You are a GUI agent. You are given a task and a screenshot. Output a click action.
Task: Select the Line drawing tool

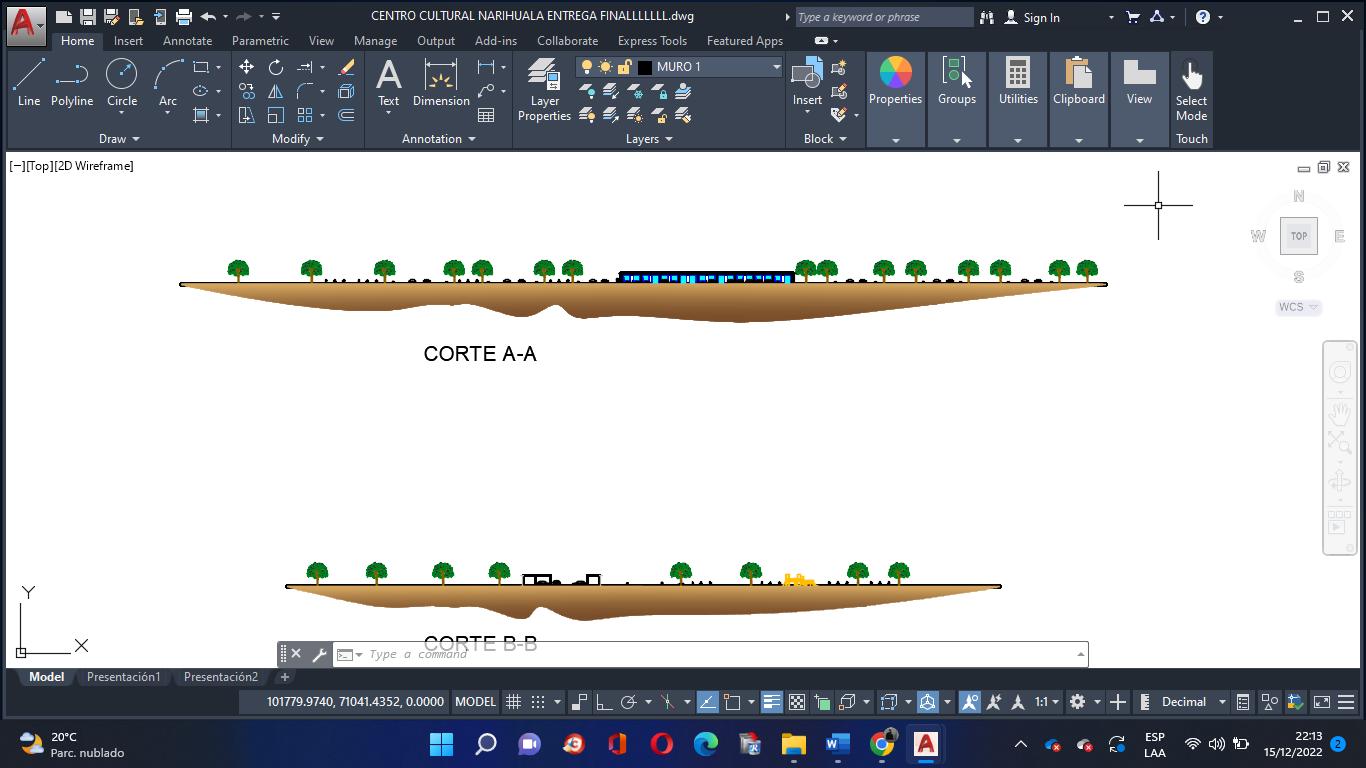29,82
